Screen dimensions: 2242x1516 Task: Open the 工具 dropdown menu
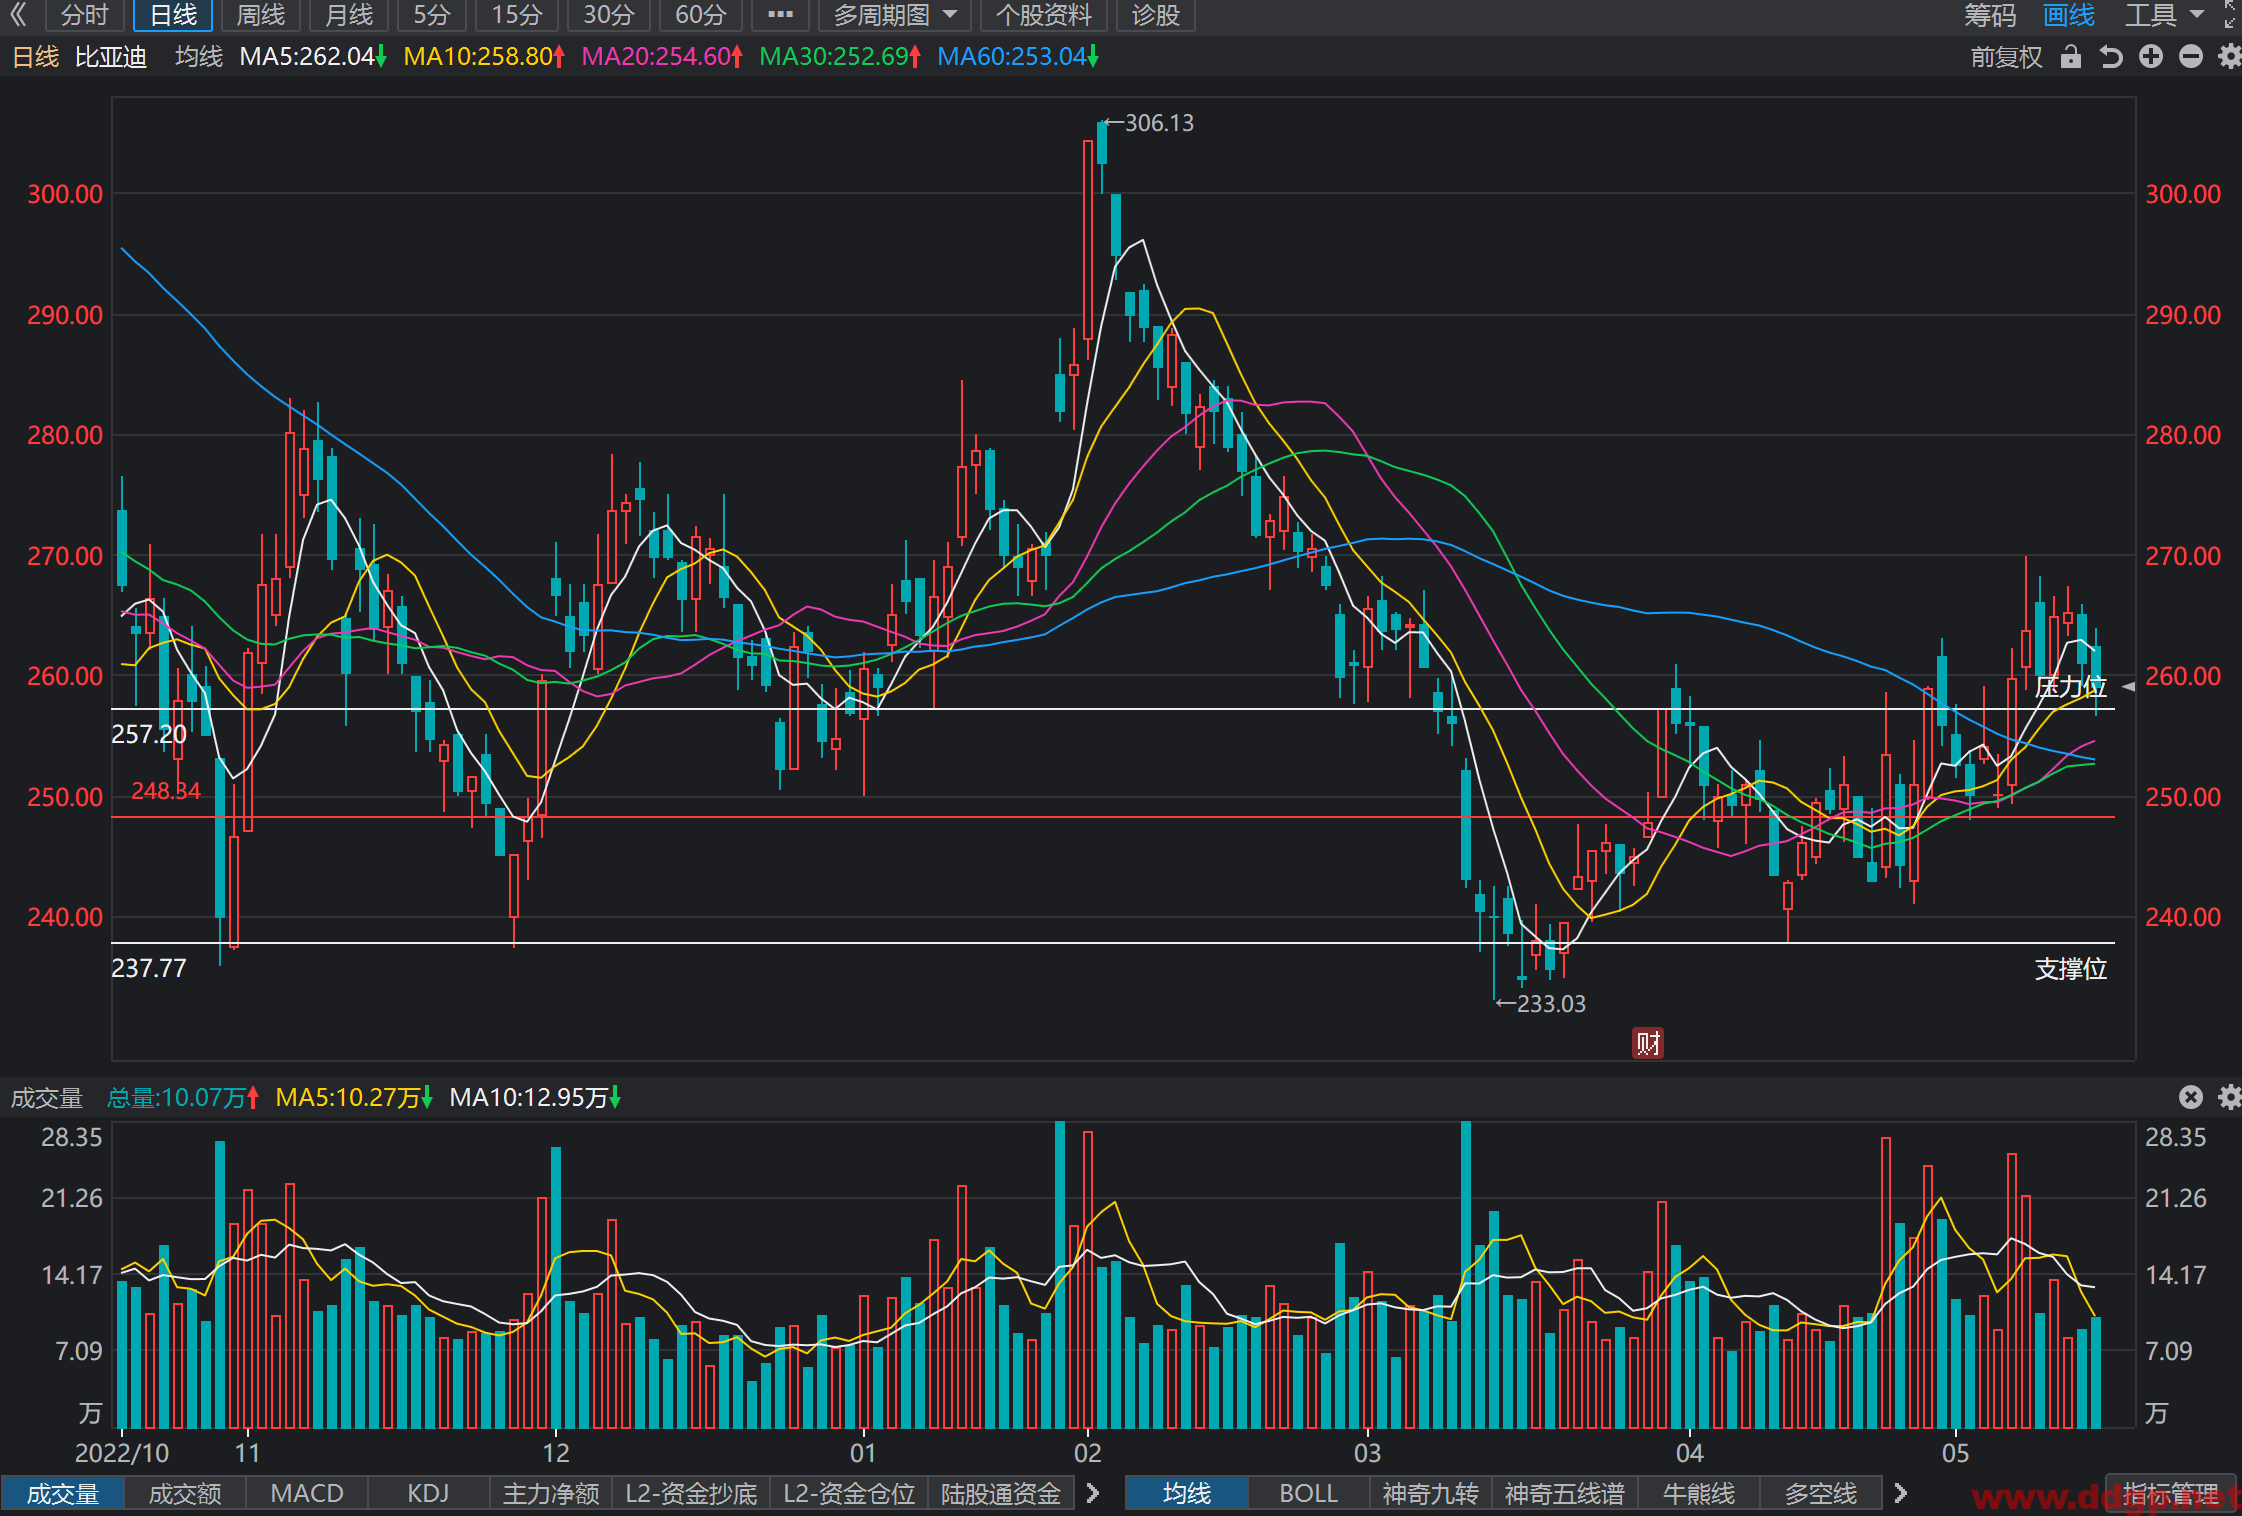[x=2164, y=15]
